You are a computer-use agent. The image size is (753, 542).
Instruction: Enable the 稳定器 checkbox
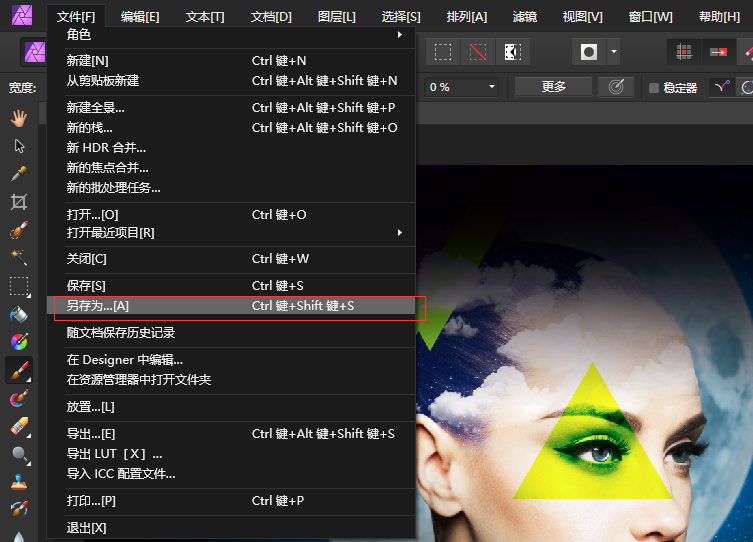654,88
